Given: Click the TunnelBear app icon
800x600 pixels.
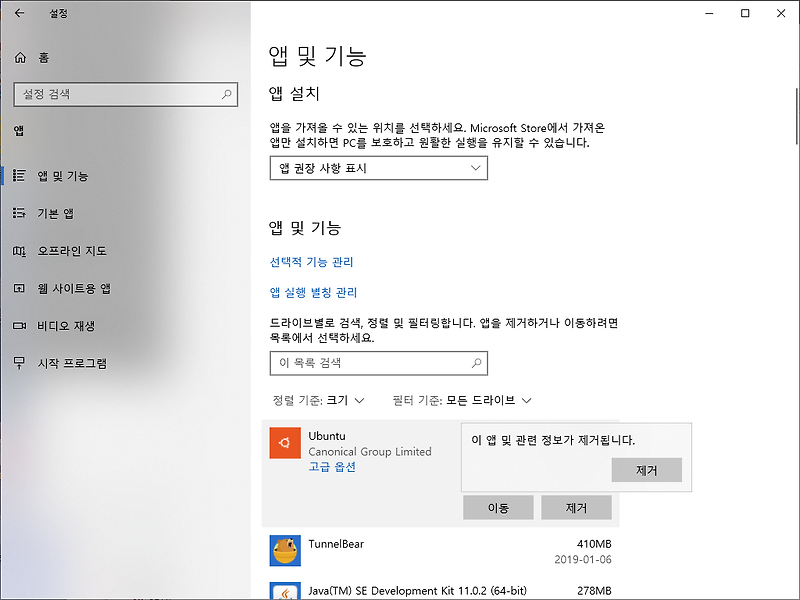Looking at the screenshot, I should pos(285,551).
